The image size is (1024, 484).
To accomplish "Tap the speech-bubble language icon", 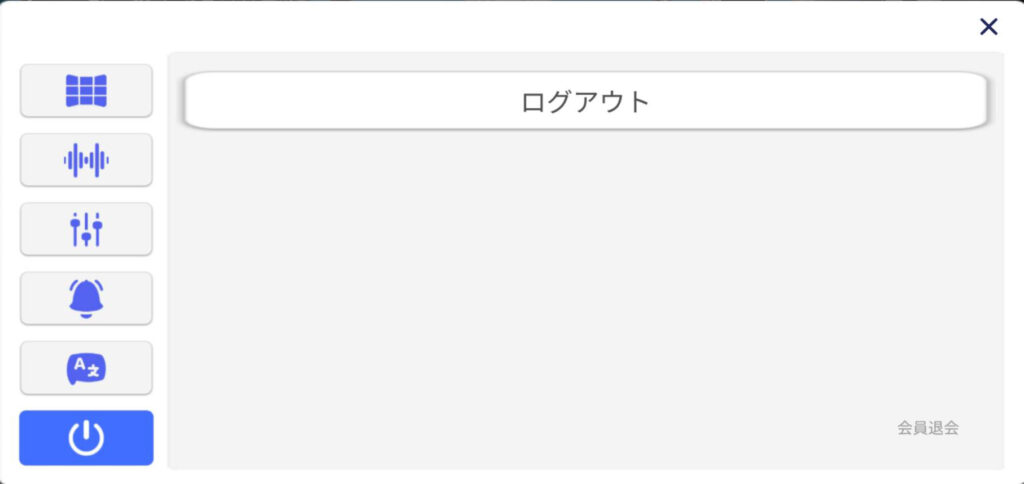I will pyautogui.click(x=86, y=369).
